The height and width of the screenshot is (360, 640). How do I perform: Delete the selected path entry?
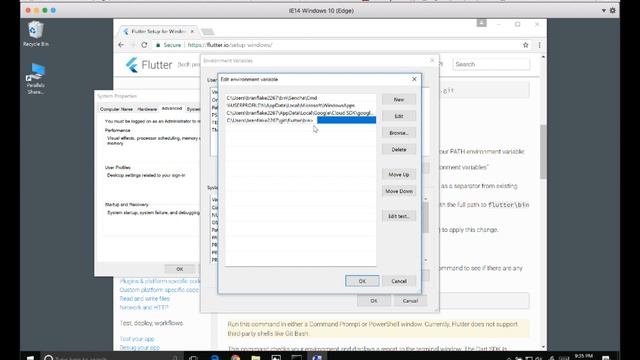point(399,150)
